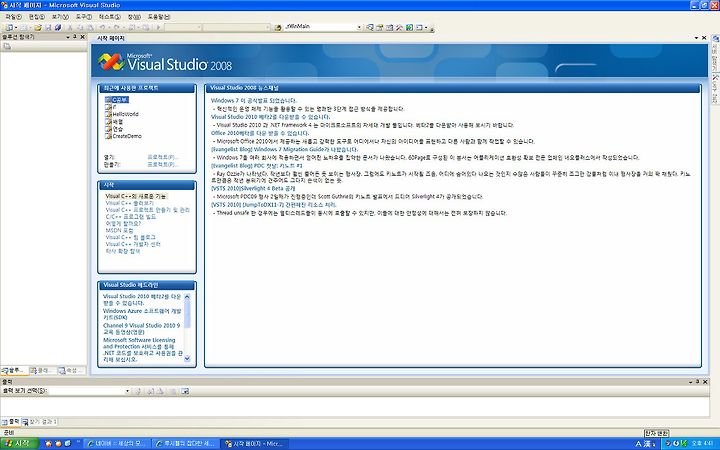
Task: Open the Start Page toolbar icon
Action: coord(409,28)
